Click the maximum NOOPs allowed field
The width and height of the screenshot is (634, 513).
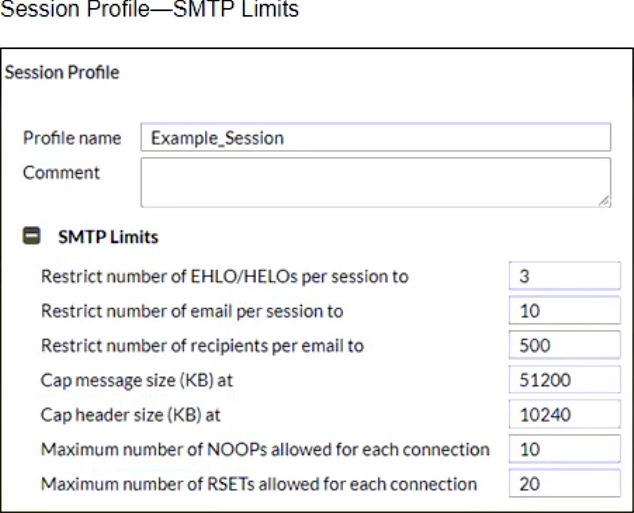[564, 449]
